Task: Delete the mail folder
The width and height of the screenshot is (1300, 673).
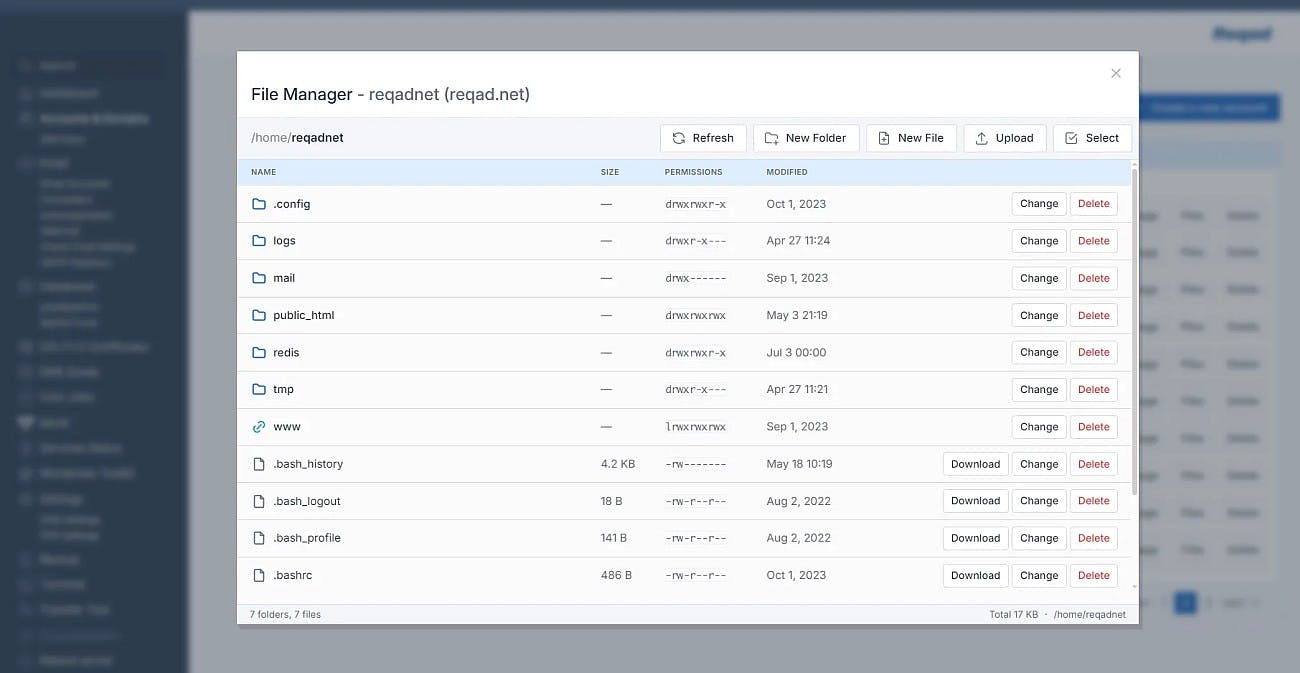Action: pyautogui.click(x=1094, y=278)
